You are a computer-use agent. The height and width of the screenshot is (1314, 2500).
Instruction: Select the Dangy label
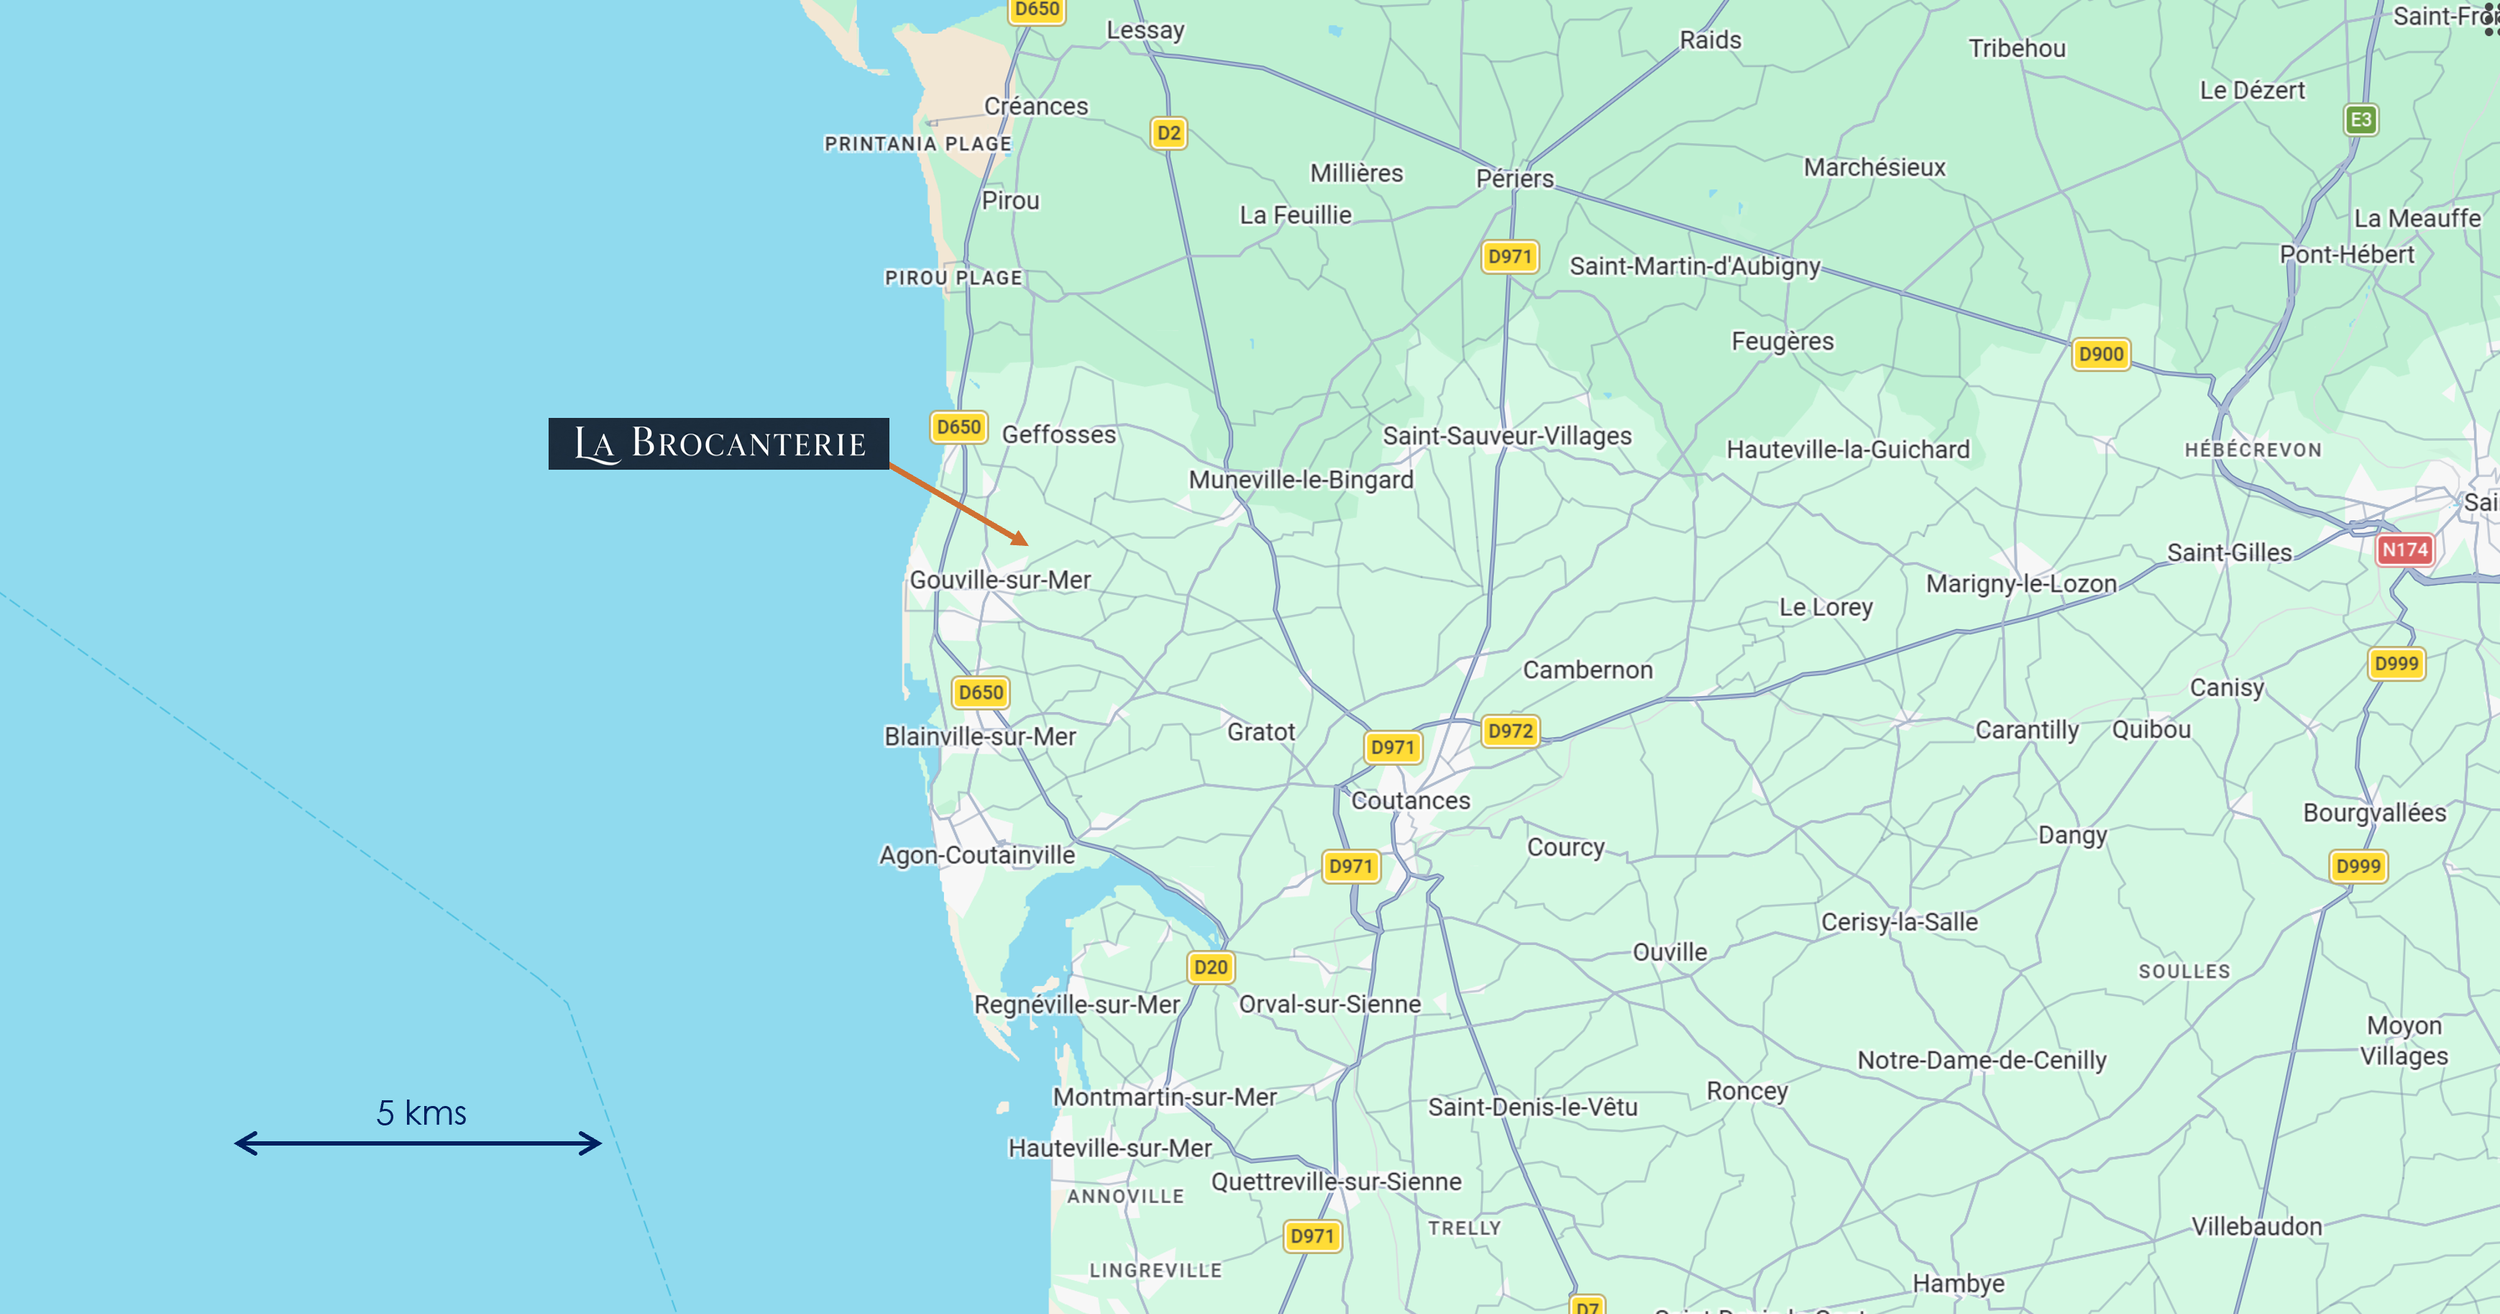point(2072,835)
